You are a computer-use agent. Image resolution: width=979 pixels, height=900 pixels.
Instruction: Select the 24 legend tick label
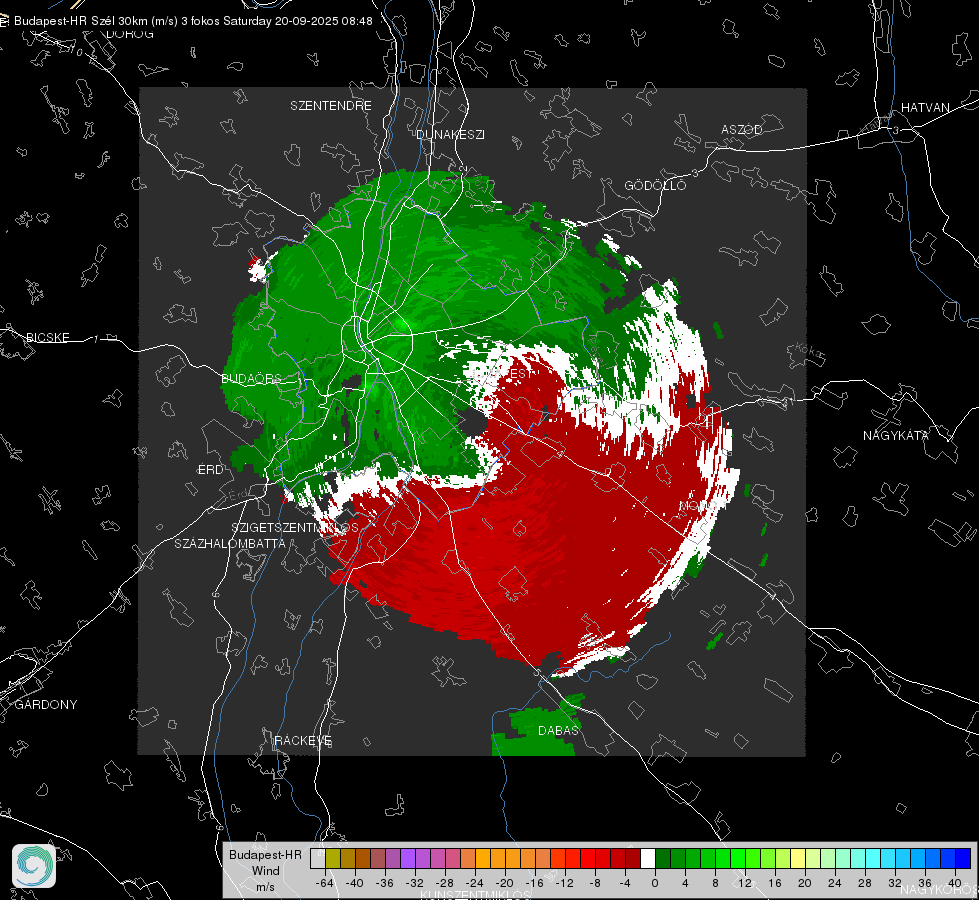[834, 883]
